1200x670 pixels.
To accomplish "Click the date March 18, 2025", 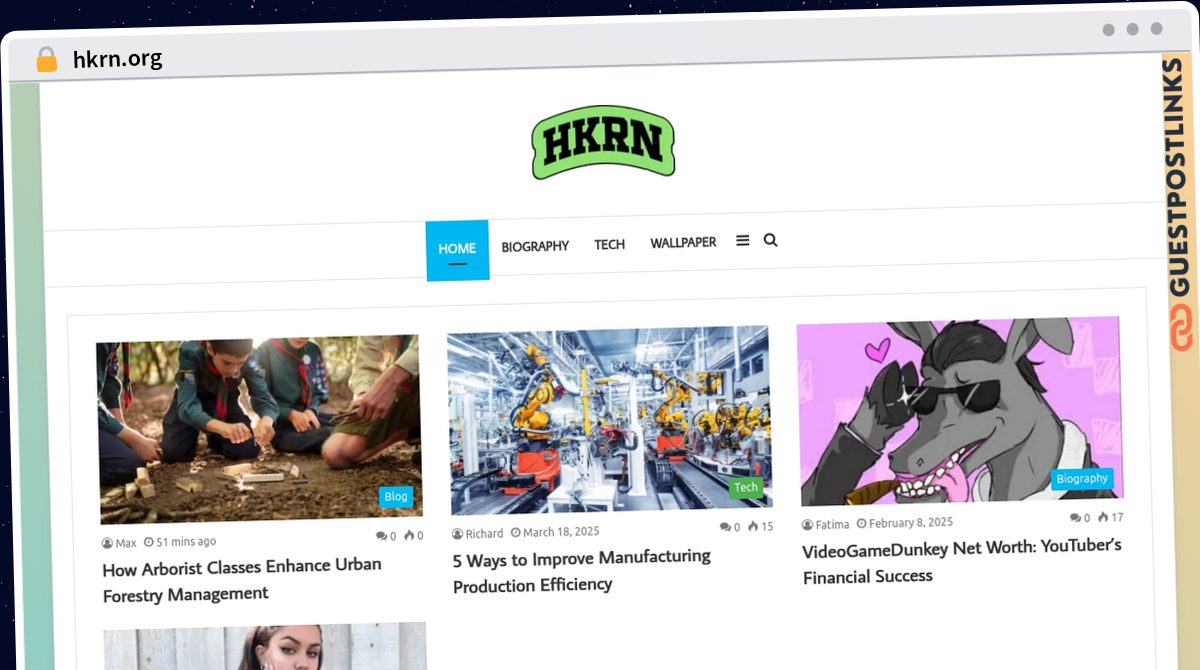I will 561,532.
